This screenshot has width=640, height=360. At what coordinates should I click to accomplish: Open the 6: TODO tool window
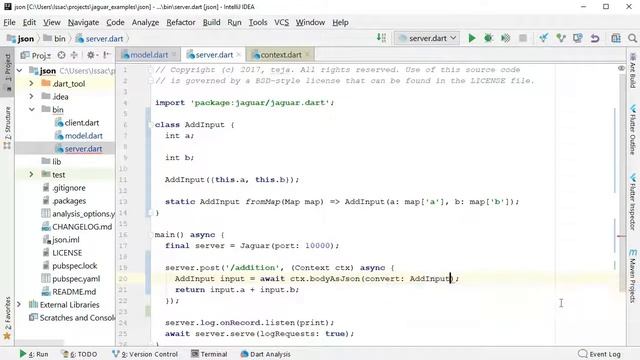79,354
